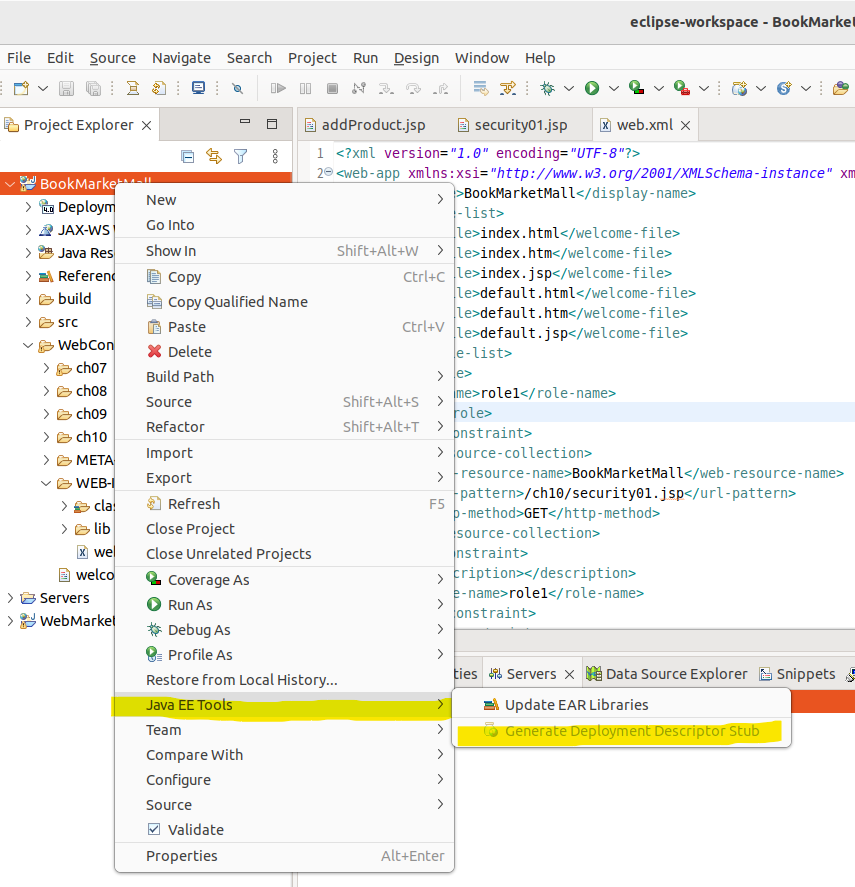Open the Build Path submenu
The height and width of the screenshot is (887, 855).
(284, 377)
